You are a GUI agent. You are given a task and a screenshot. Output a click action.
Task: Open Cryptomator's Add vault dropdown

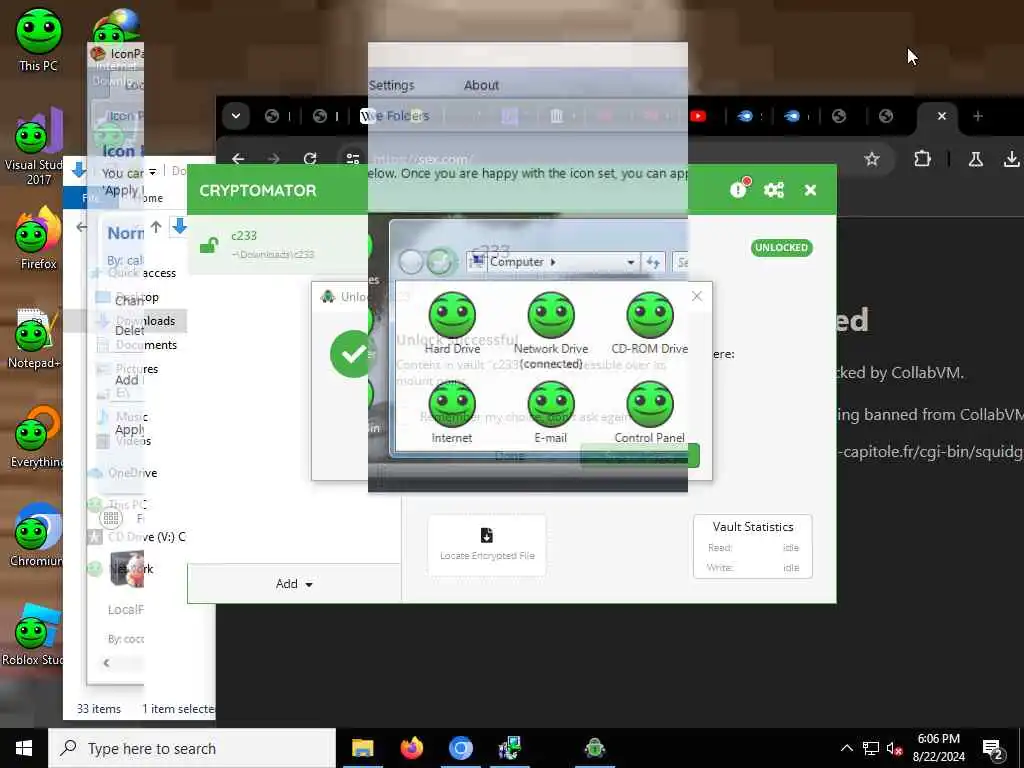coord(294,584)
